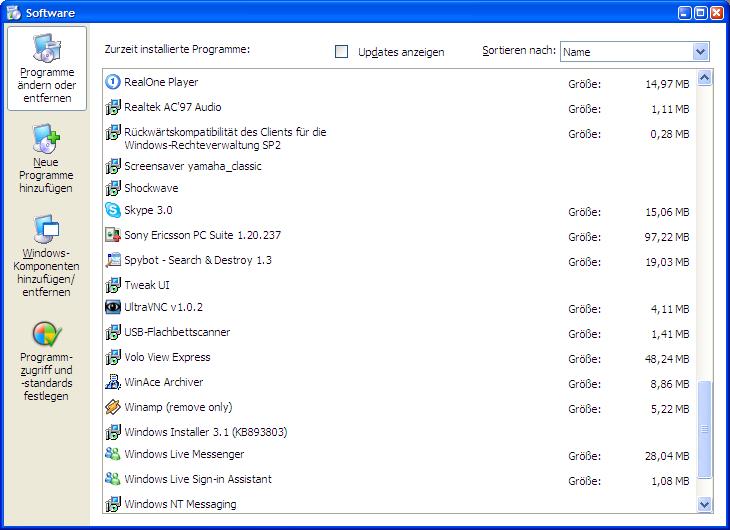The image size is (730, 530).
Task: Select WinAce Archiver entry
Action: tap(164, 382)
